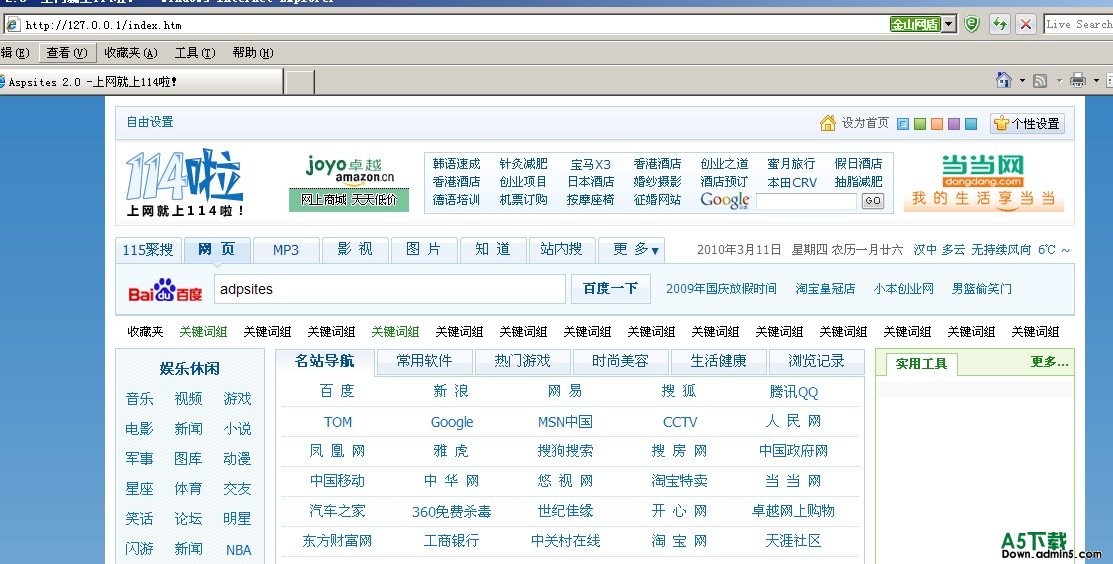The height and width of the screenshot is (564, 1113).
Task: Click the weather text 汉中 多云
Action: (x=939, y=250)
